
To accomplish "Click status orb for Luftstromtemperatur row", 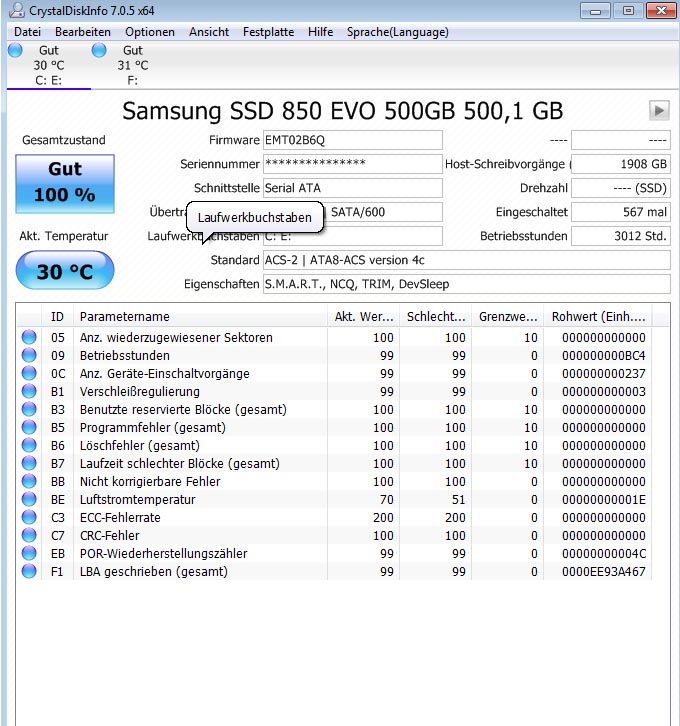I will tap(29, 499).
